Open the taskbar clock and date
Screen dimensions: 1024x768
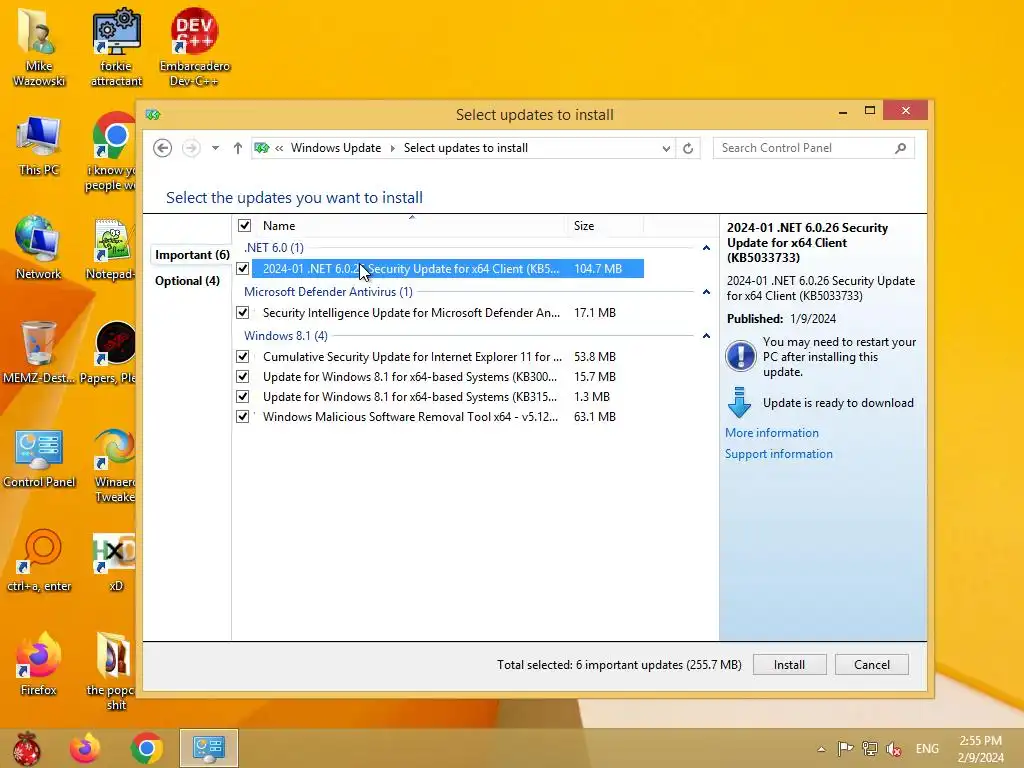(x=980, y=749)
